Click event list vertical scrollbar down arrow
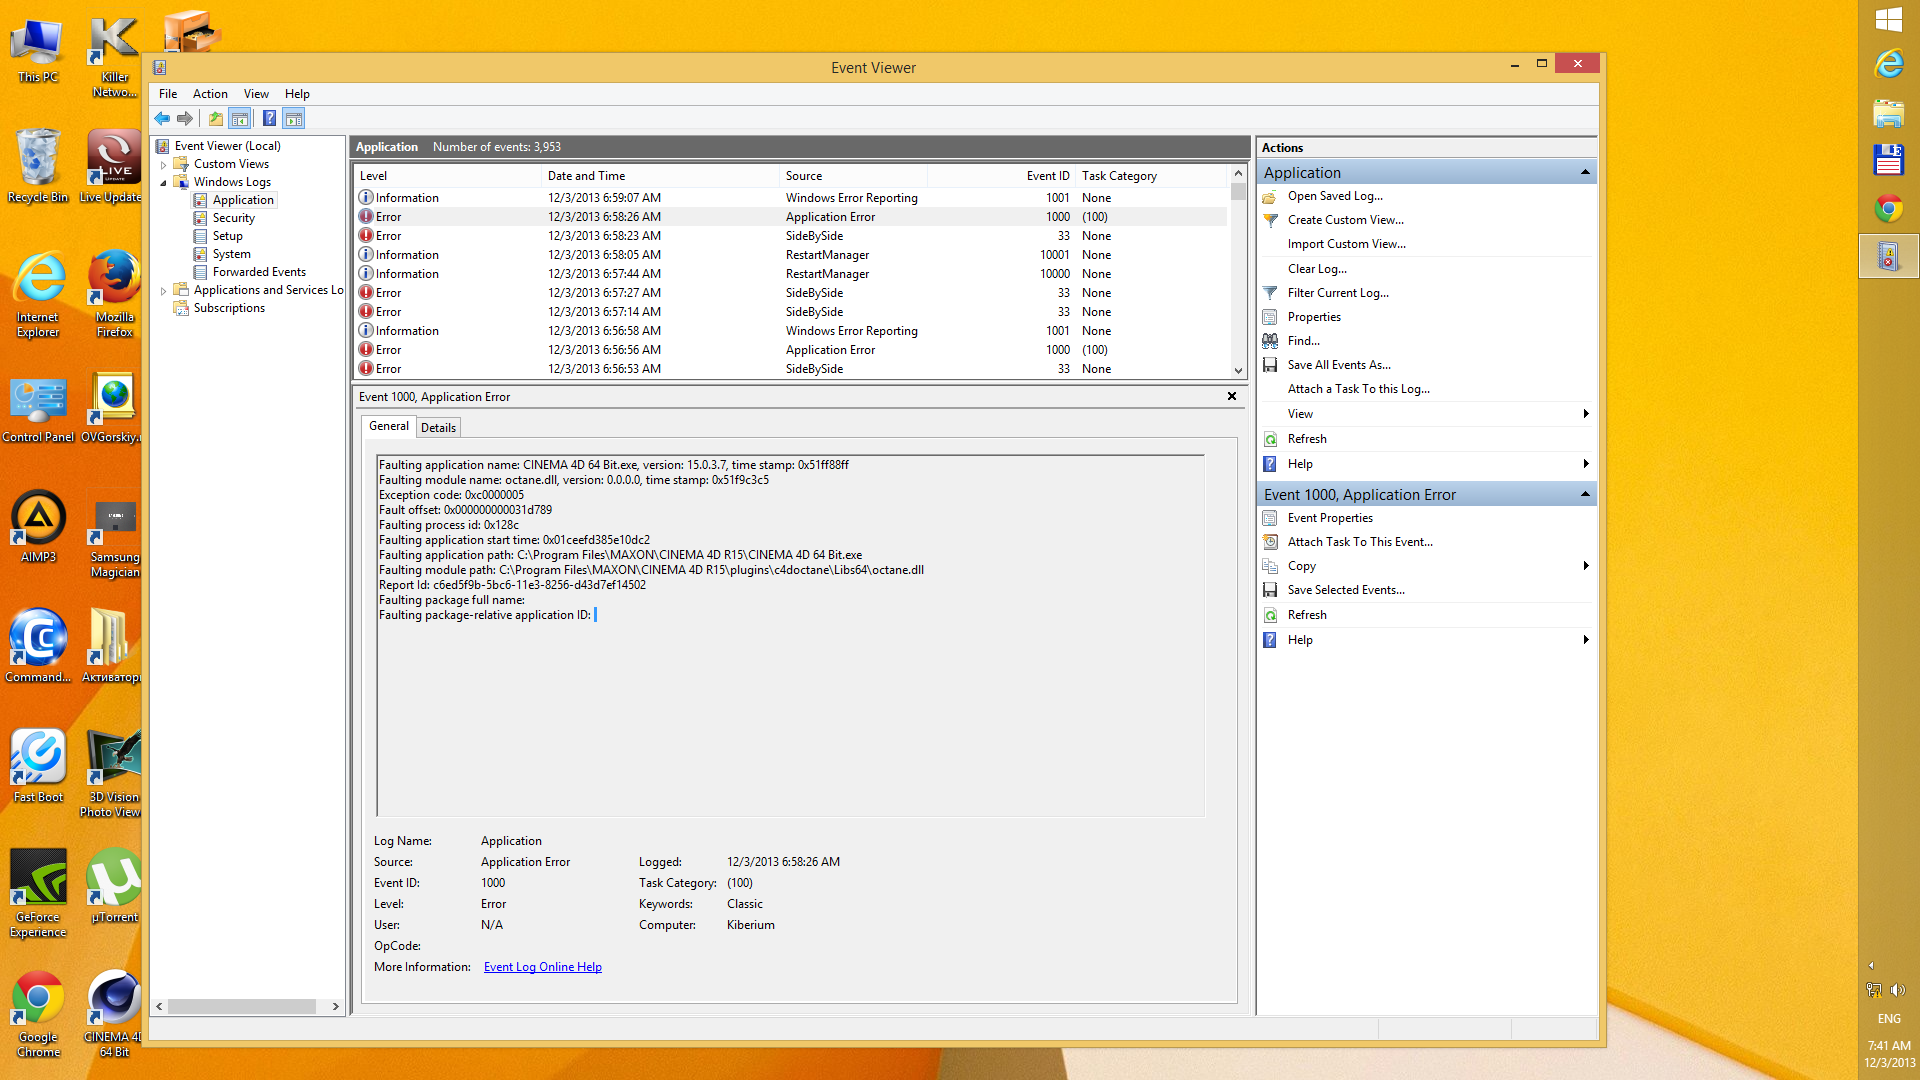This screenshot has width=1920, height=1080. pyautogui.click(x=1238, y=370)
